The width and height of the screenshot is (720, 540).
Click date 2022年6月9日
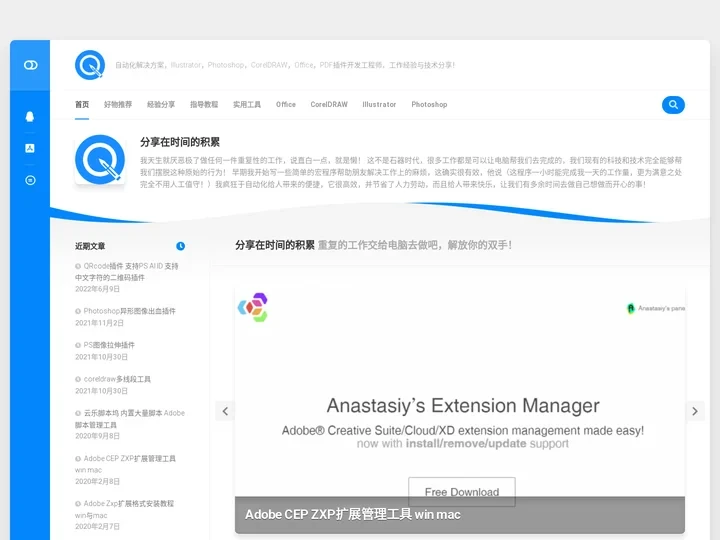[x=97, y=289]
